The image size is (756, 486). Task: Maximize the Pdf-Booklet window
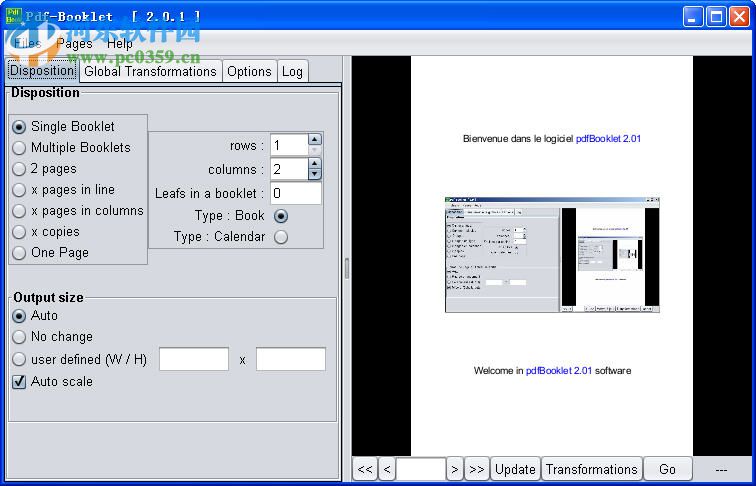(716, 17)
